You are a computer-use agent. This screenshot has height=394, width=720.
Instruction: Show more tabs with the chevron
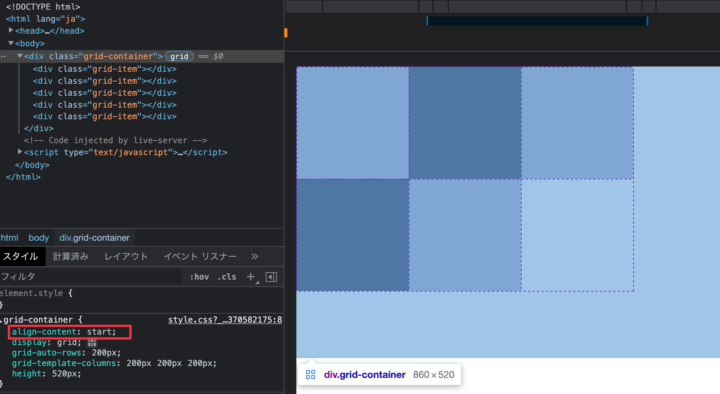point(254,256)
